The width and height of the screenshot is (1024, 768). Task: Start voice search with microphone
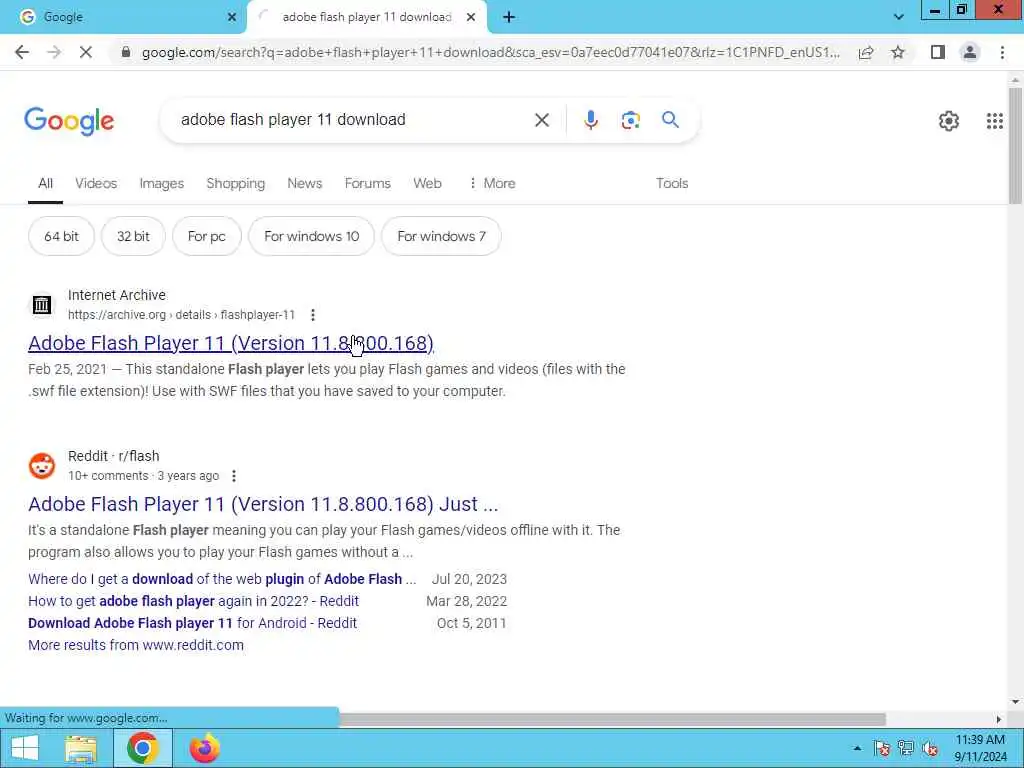click(590, 120)
